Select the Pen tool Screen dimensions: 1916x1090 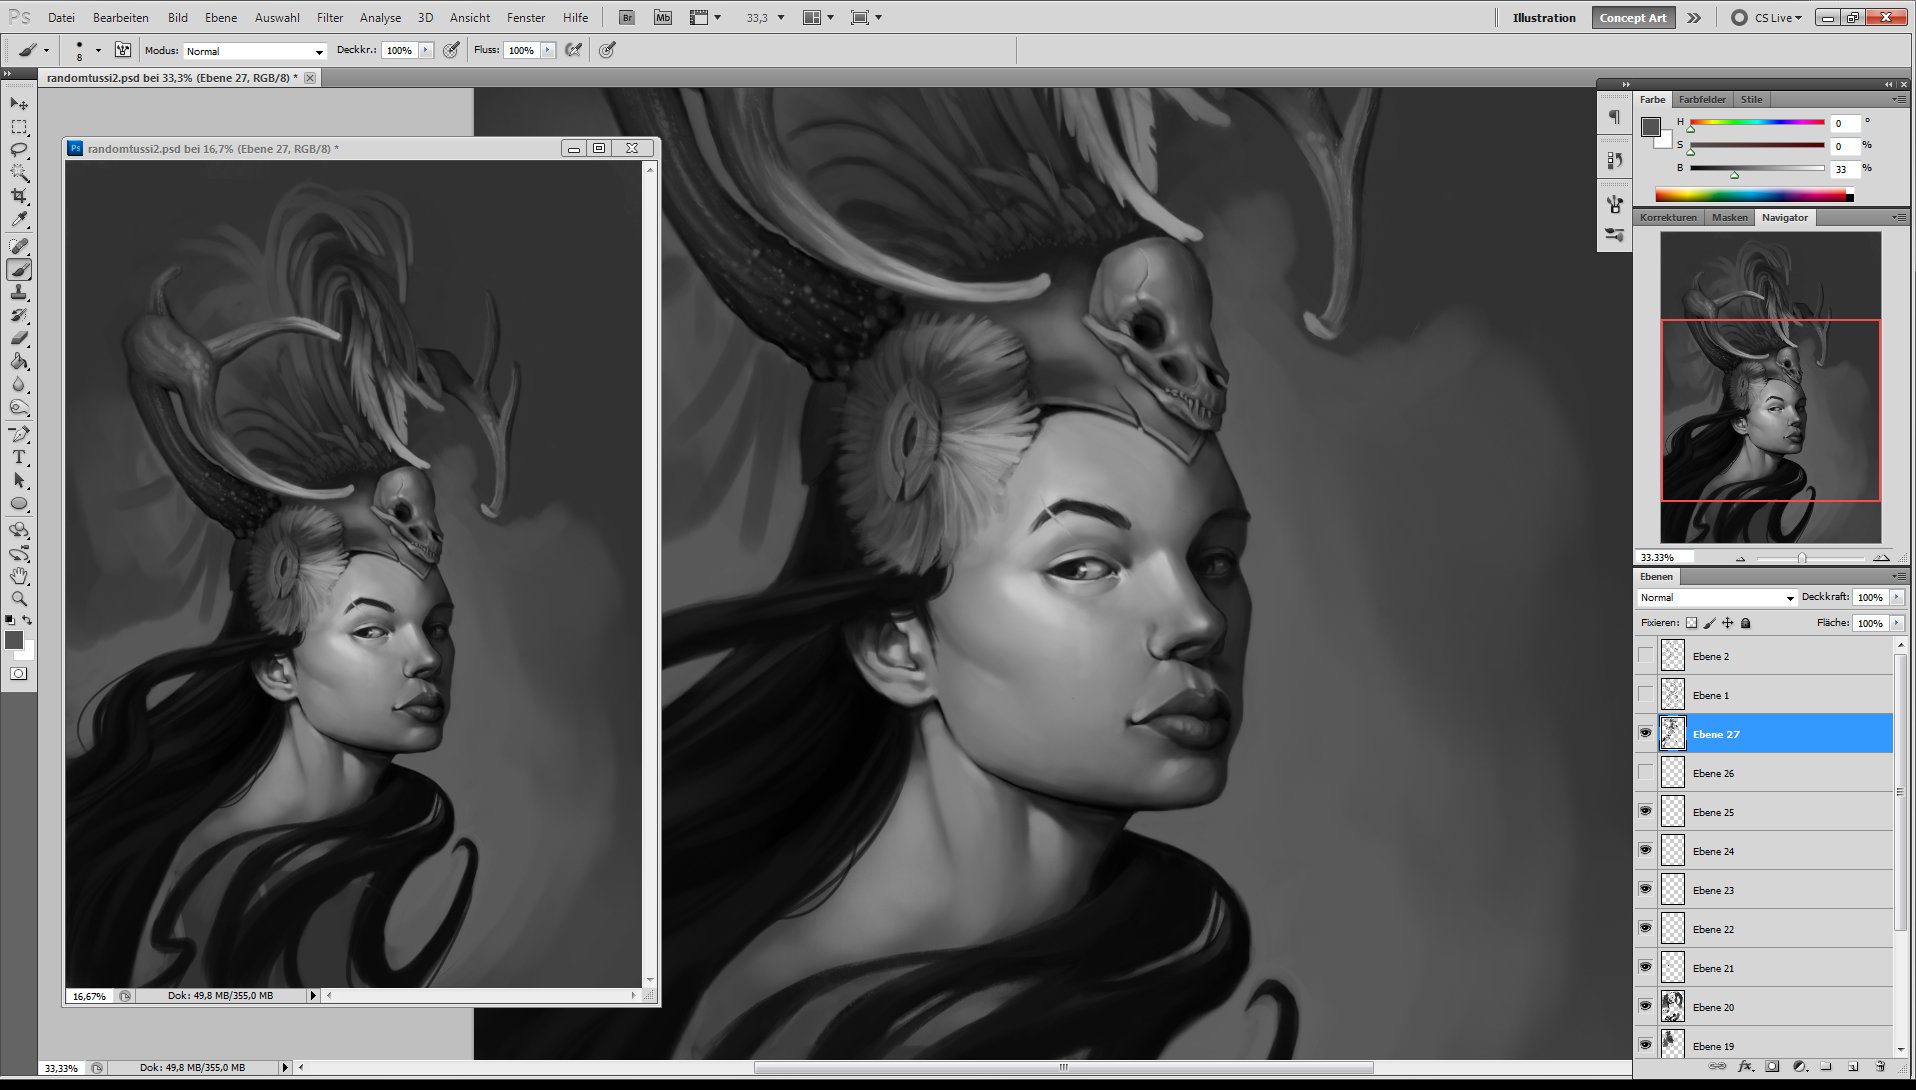click(19, 434)
